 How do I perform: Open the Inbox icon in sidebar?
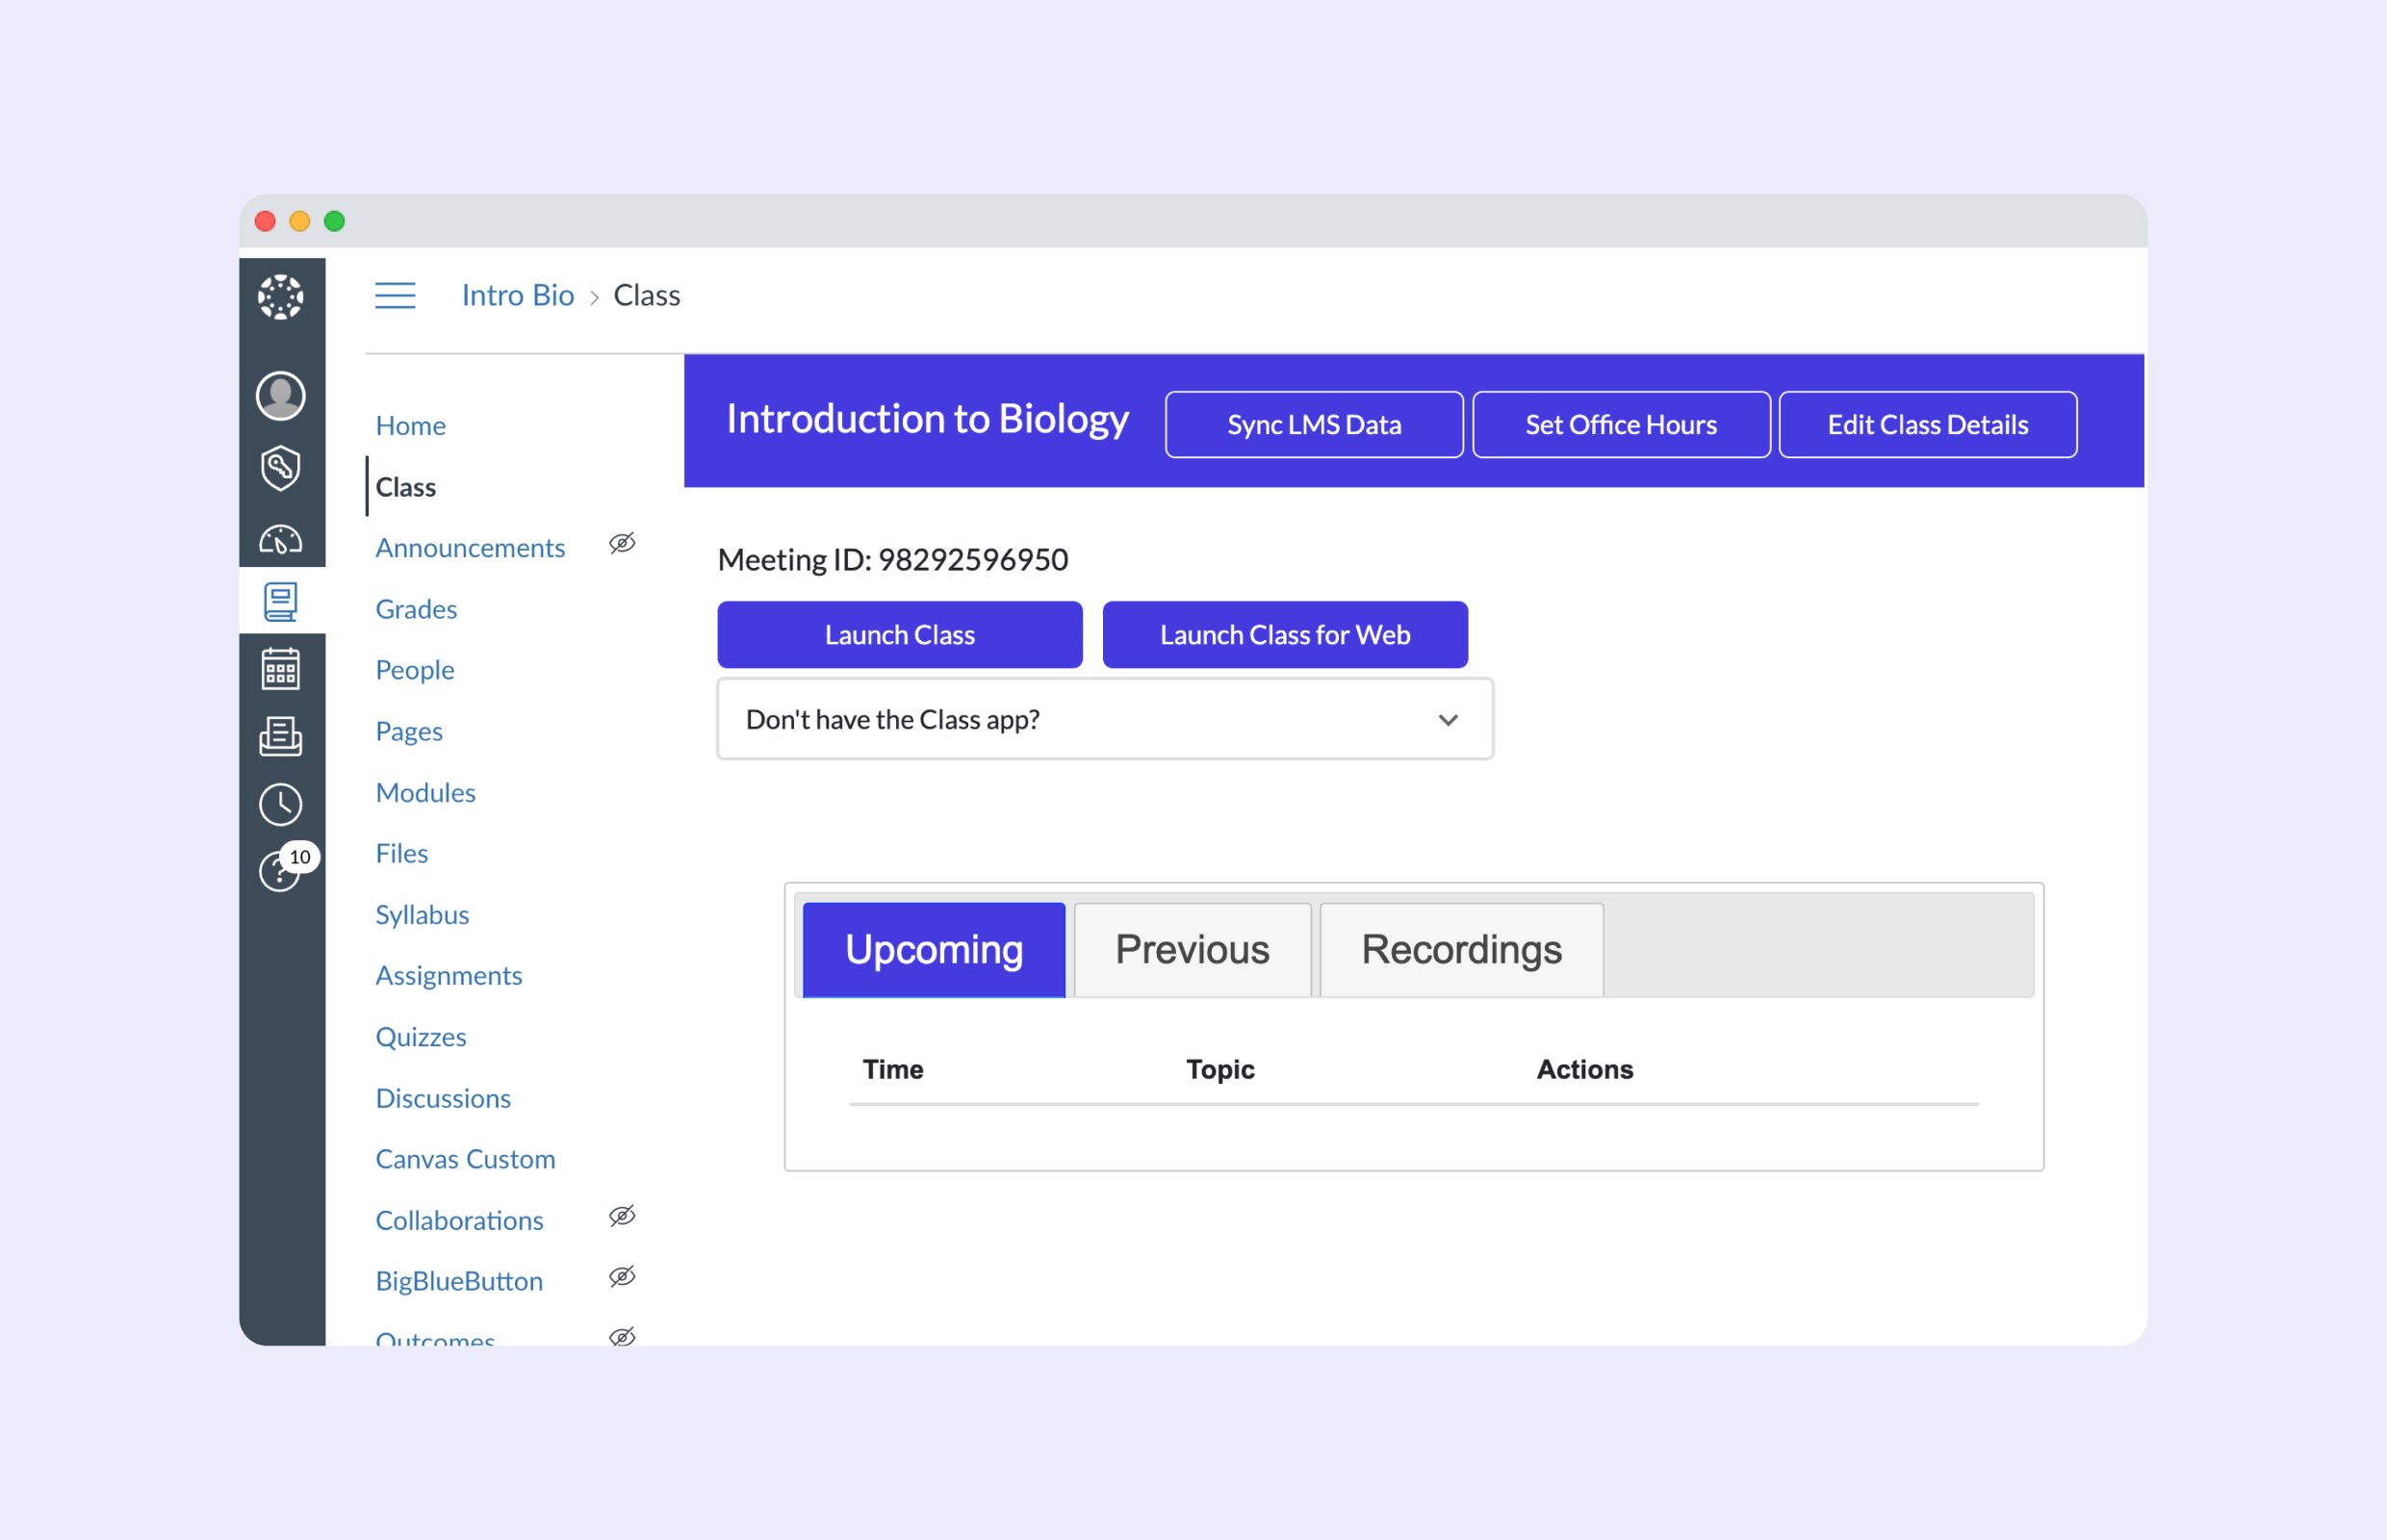pyautogui.click(x=280, y=736)
